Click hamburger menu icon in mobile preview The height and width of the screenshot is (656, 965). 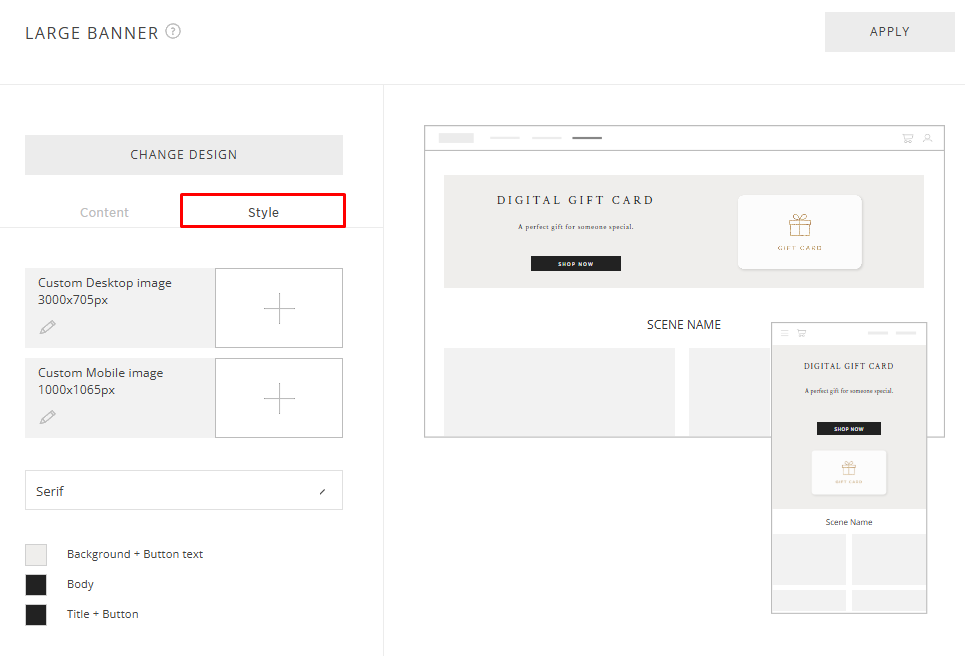(x=785, y=333)
